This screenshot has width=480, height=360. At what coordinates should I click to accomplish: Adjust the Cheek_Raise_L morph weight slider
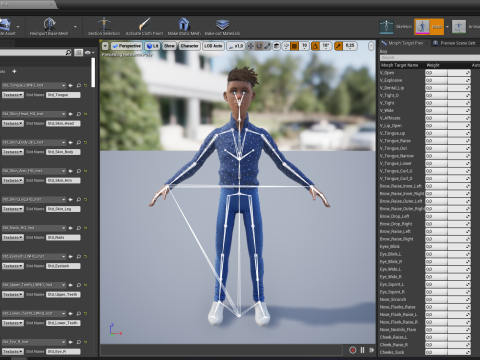[448, 337]
